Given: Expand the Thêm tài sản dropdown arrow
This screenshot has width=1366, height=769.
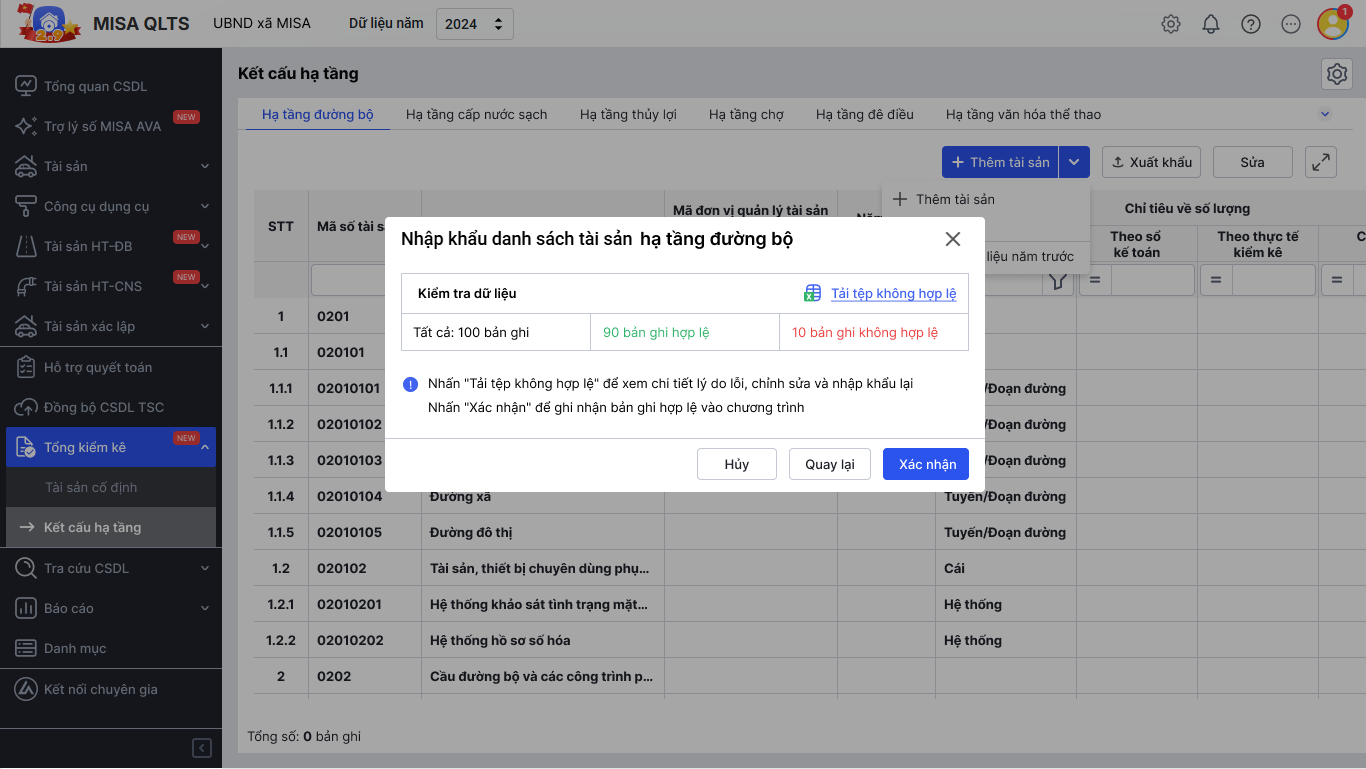Looking at the screenshot, I should click(1074, 162).
